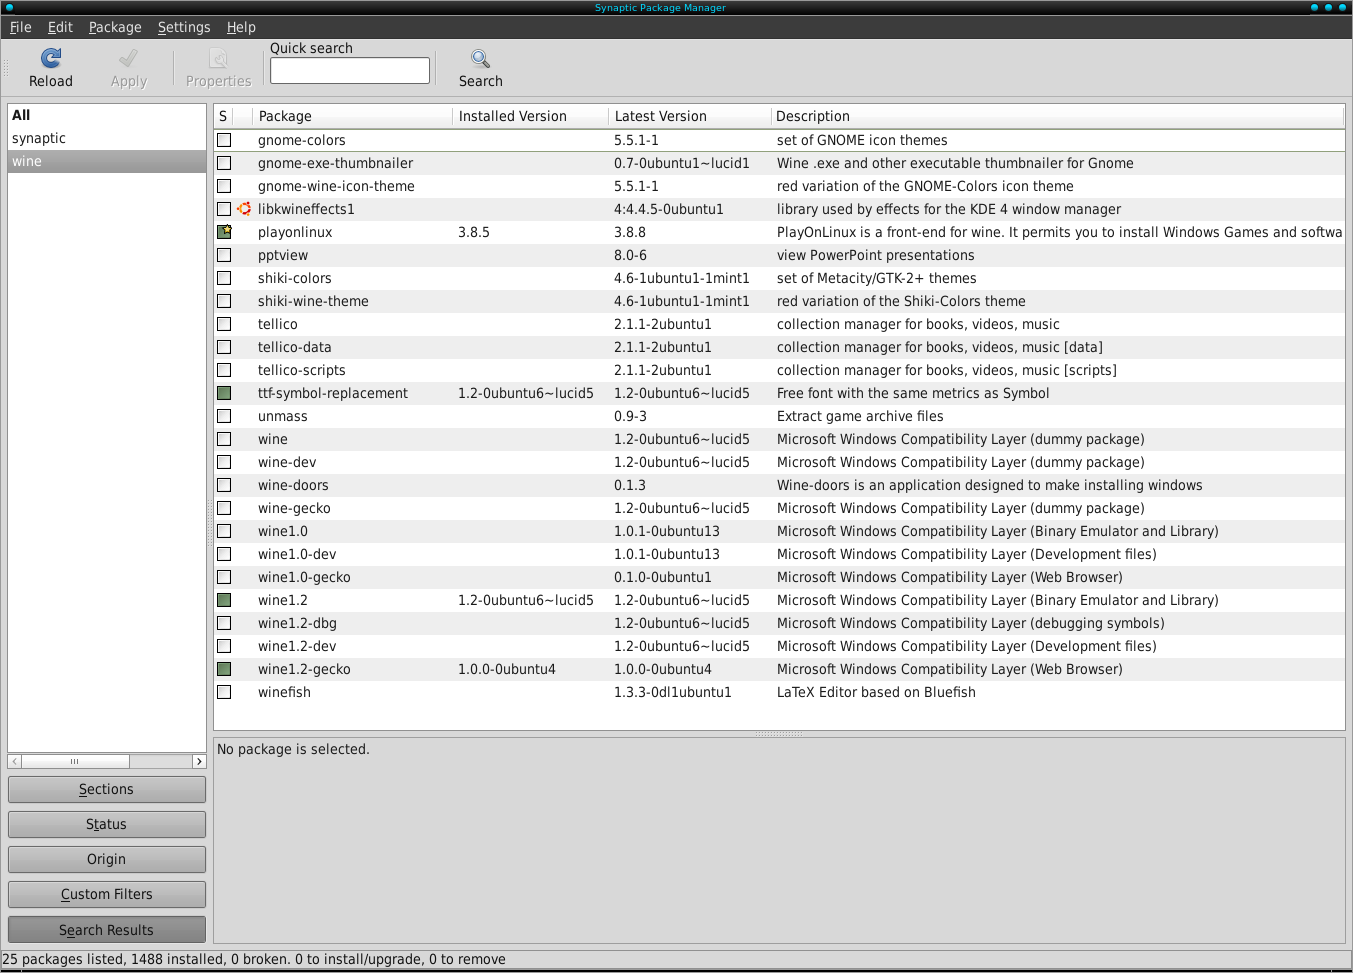
Task: Click the Search magnifier icon
Action: (x=480, y=59)
